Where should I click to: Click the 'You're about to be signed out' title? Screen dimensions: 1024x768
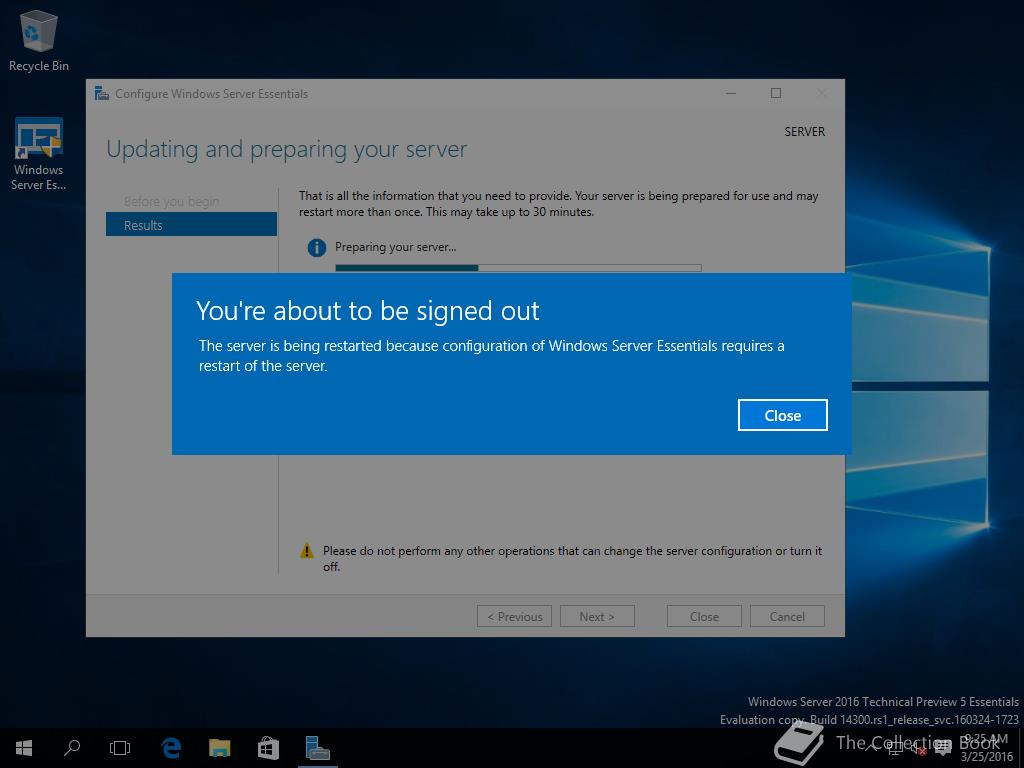pyautogui.click(x=368, y=311)
